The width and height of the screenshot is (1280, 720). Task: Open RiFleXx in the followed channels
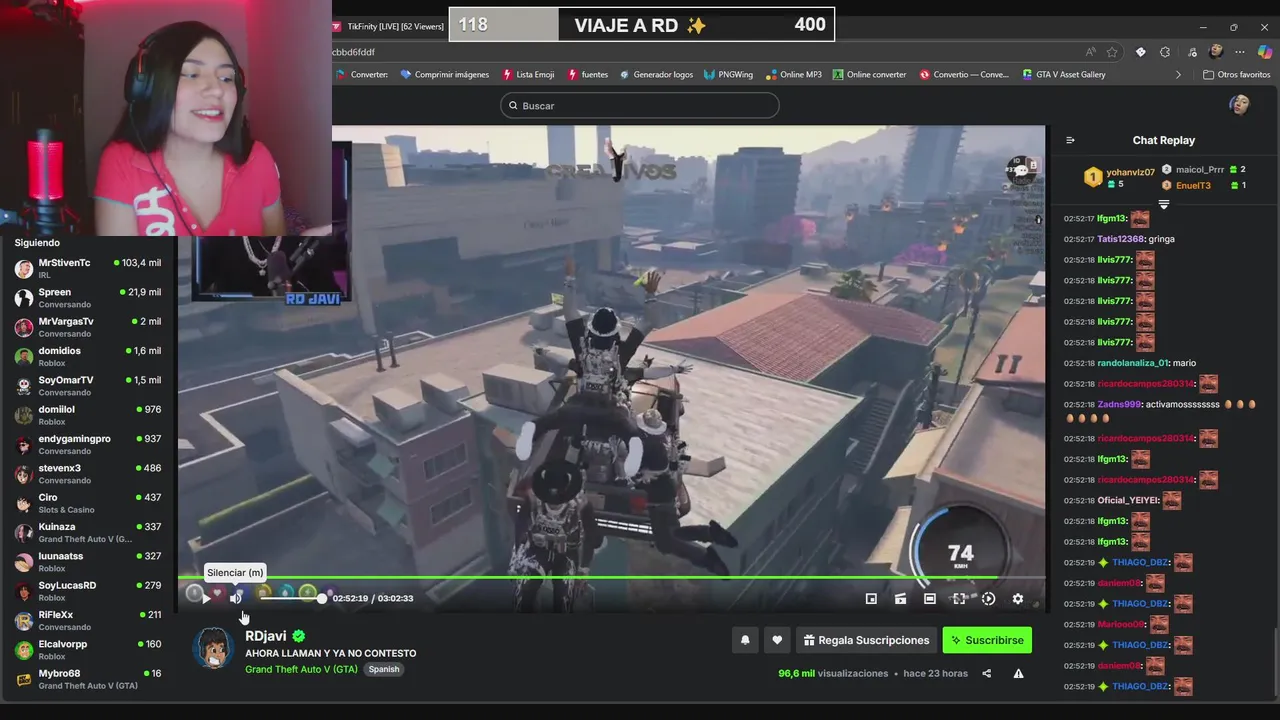(88, 620)
